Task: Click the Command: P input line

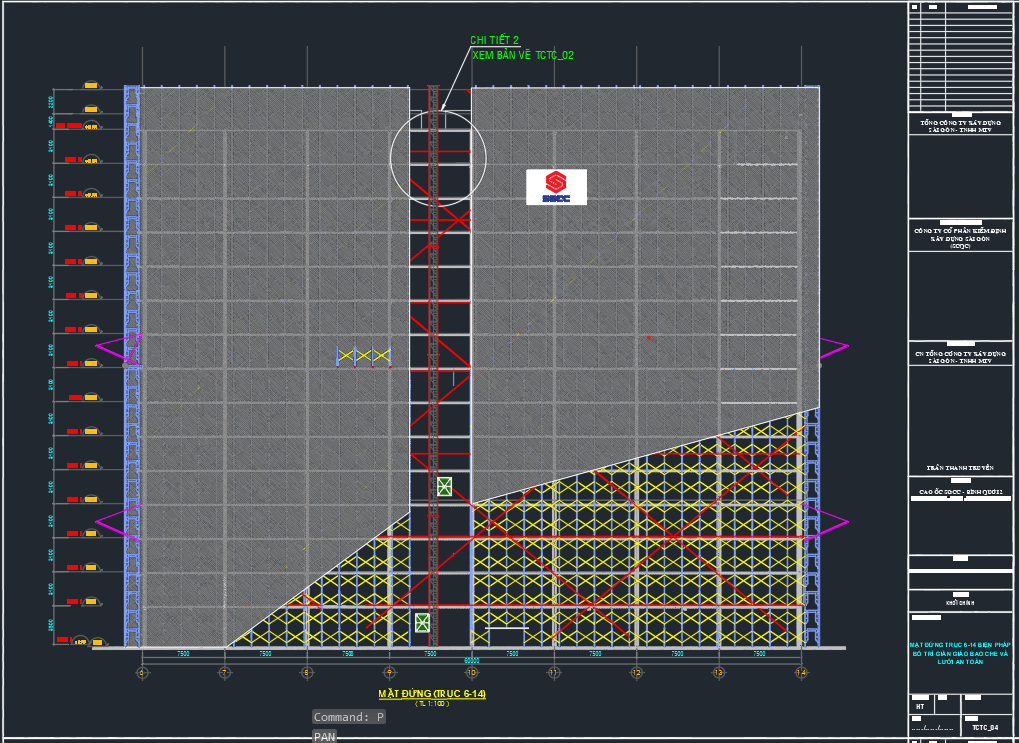Action: coord(348,717)
